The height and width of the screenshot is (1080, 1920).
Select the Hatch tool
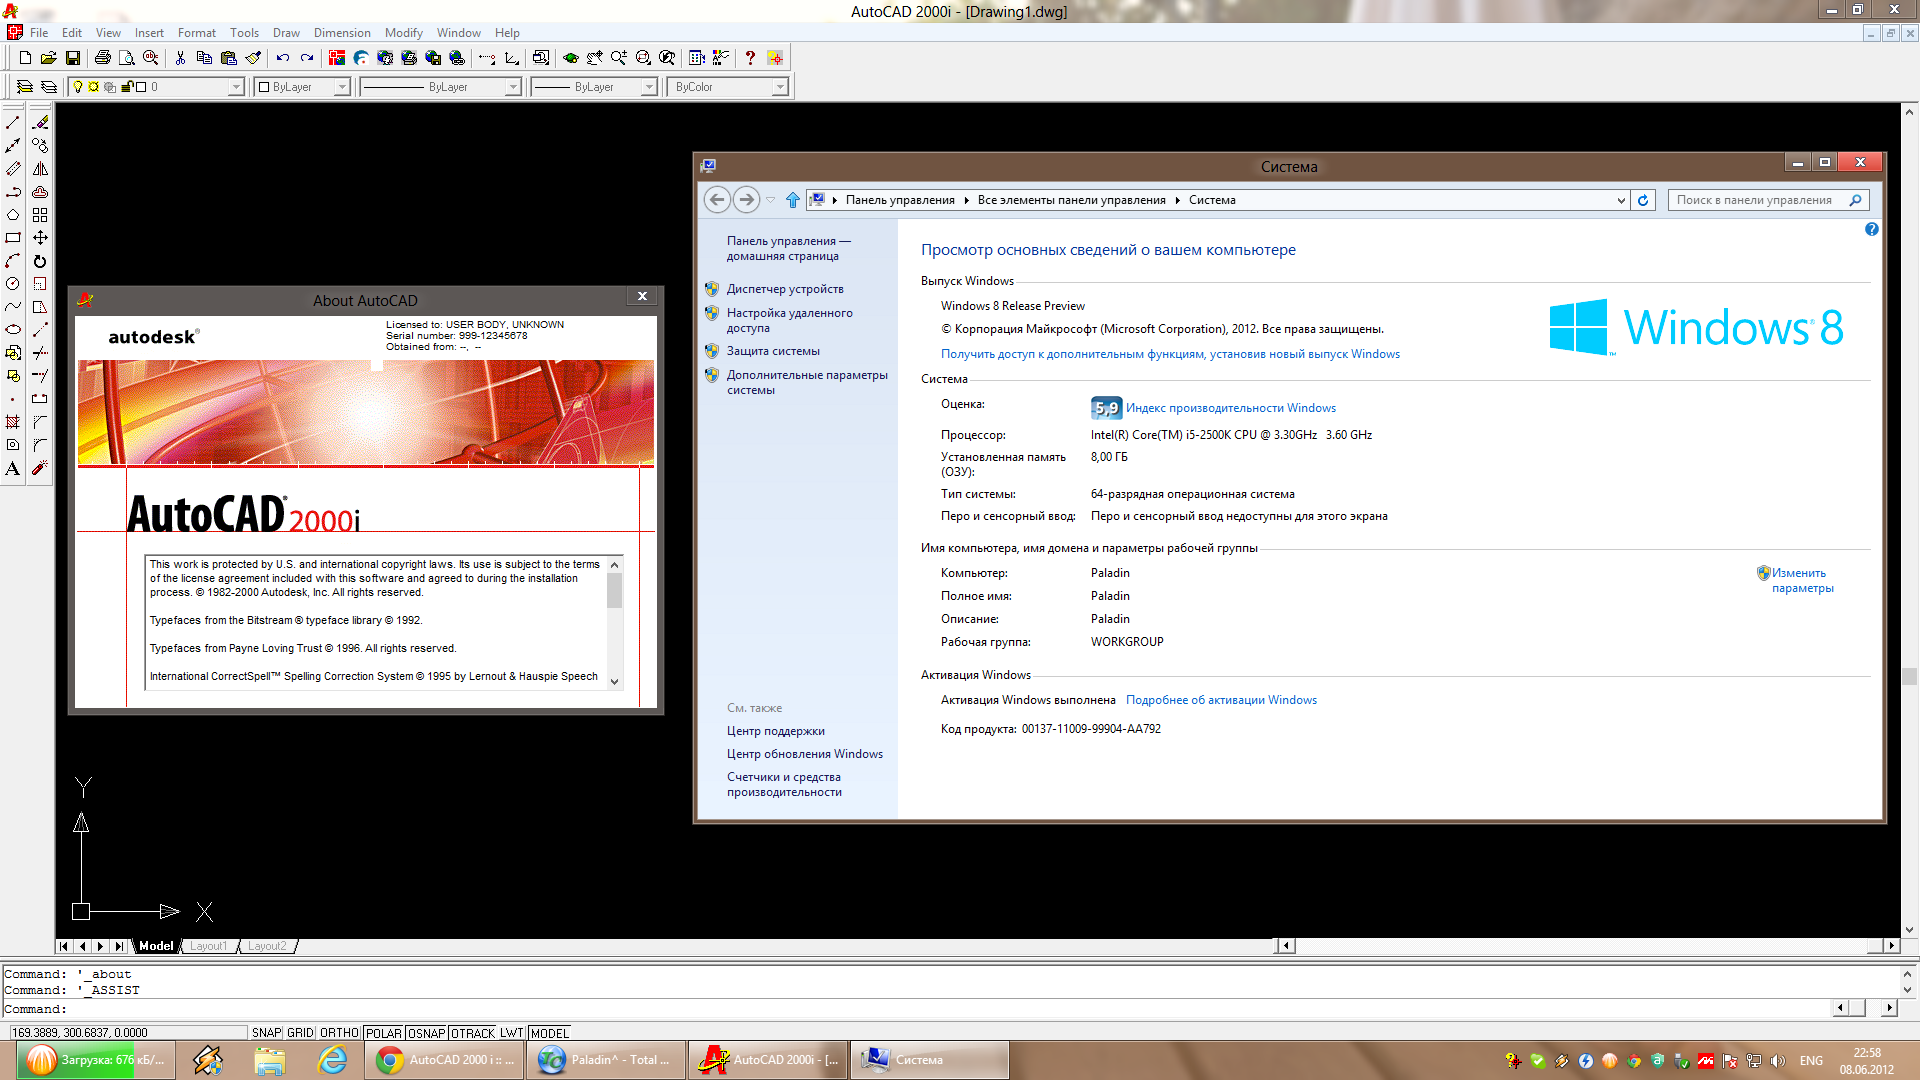coord(13,422)
